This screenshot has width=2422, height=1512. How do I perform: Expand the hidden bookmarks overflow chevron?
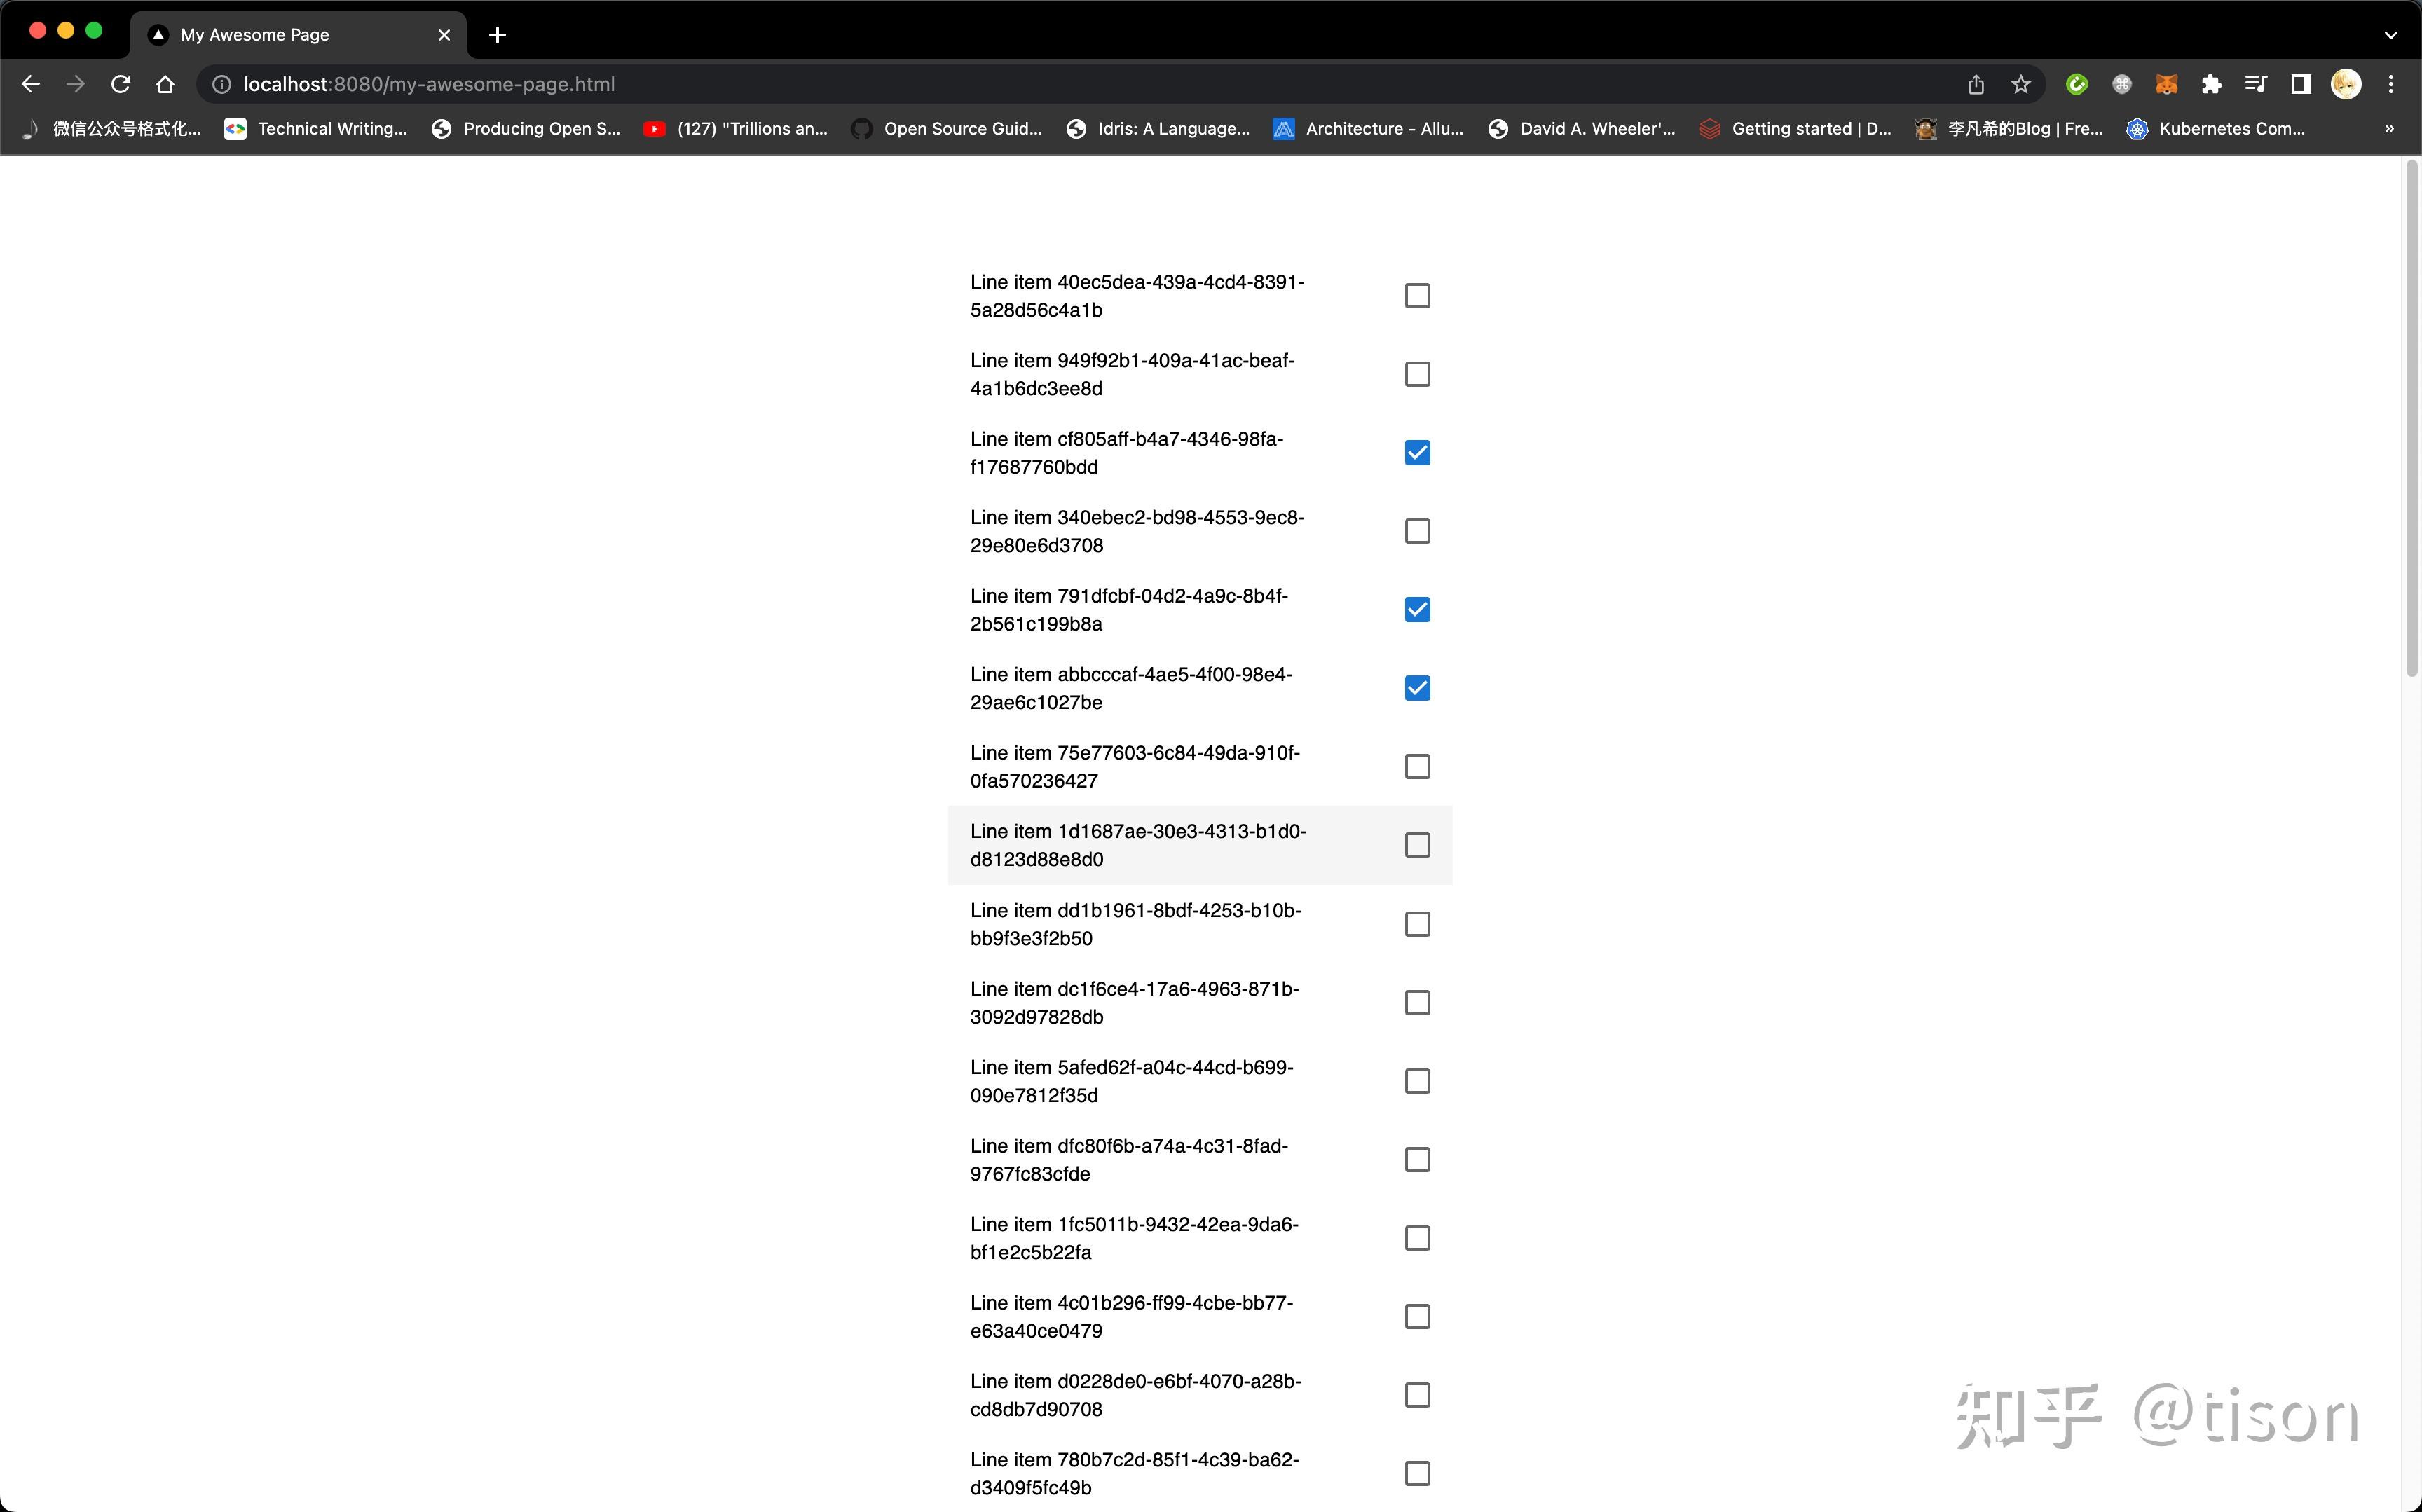pos(2389,128)
